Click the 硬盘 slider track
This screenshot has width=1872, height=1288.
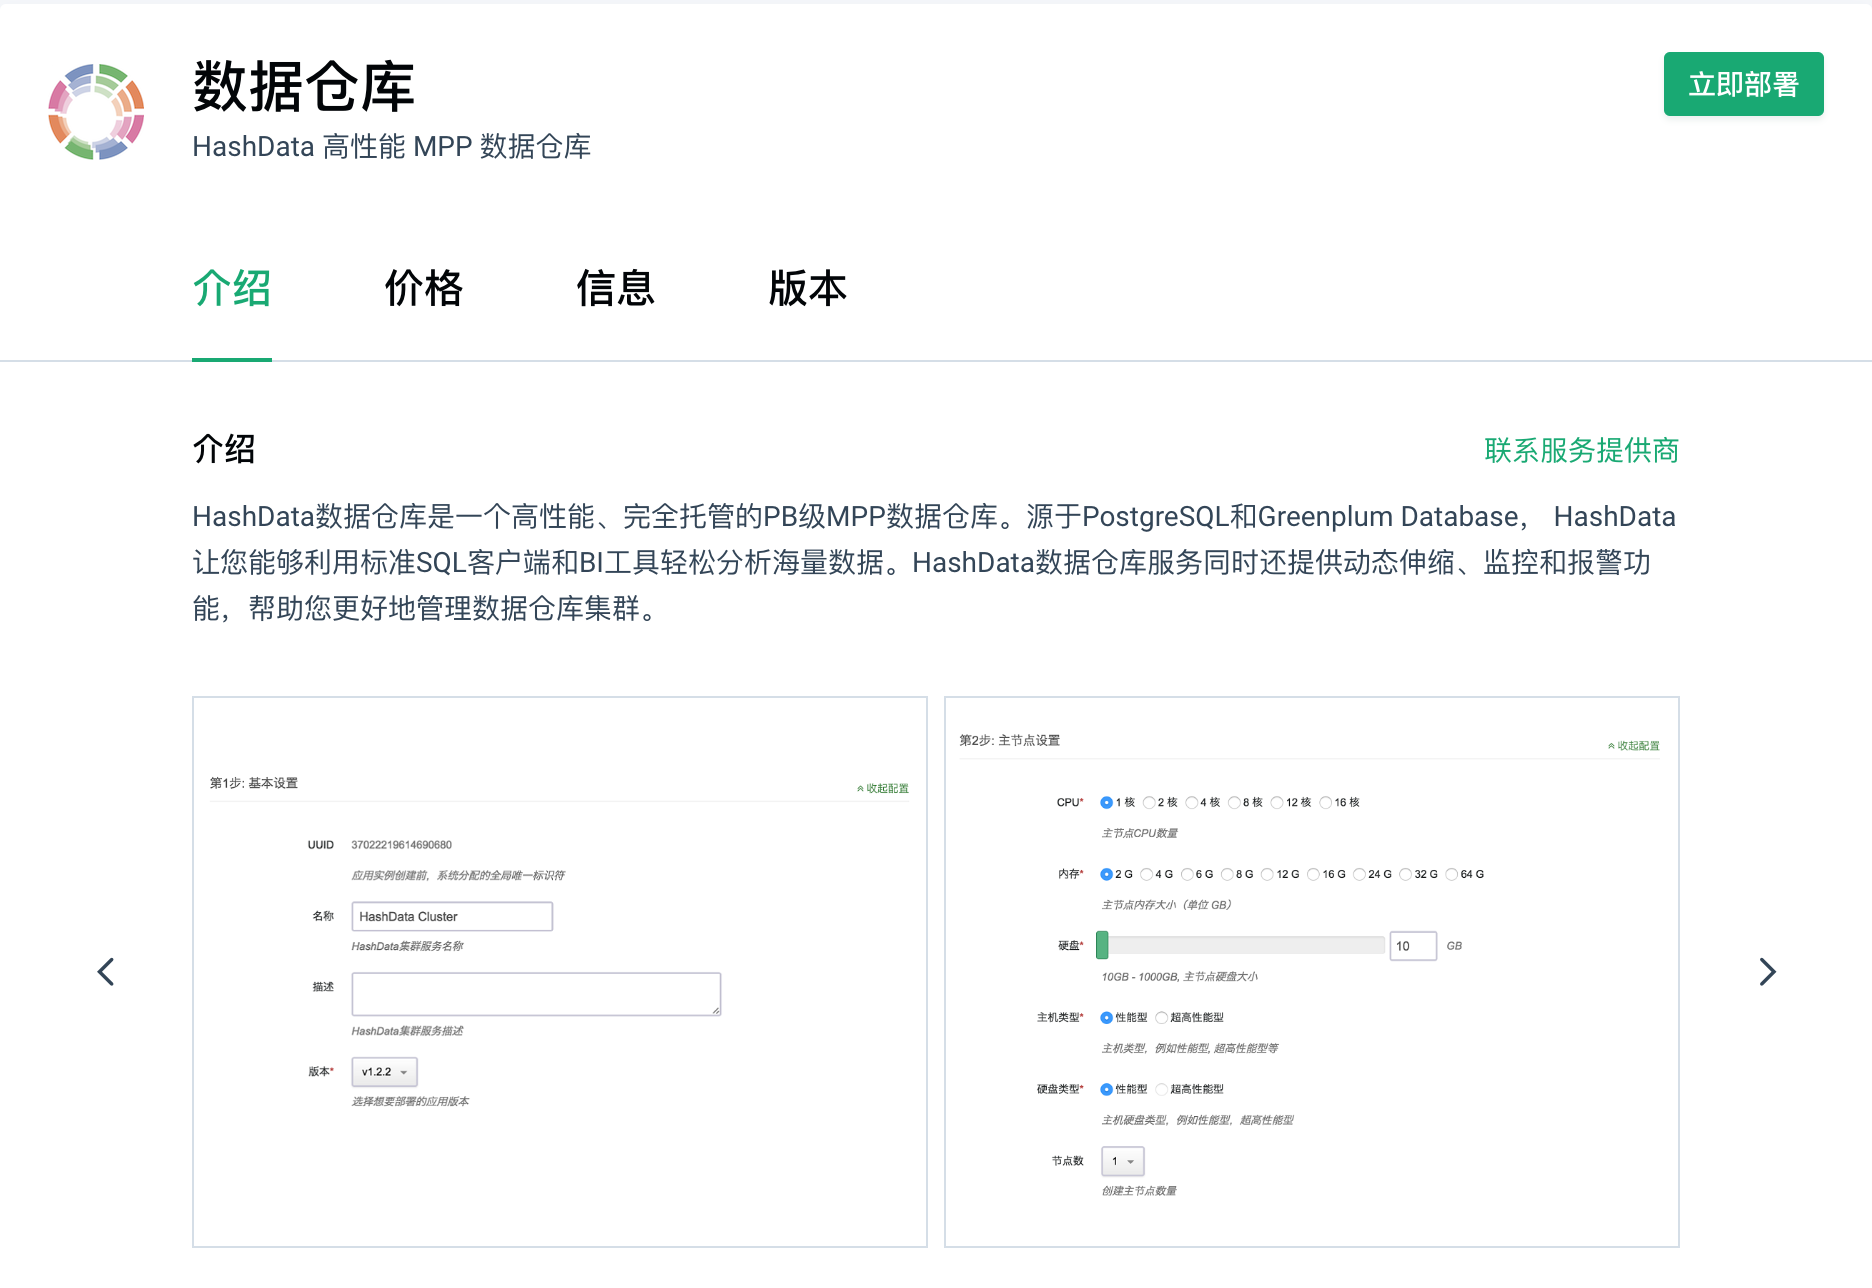tap(1241, 945)
